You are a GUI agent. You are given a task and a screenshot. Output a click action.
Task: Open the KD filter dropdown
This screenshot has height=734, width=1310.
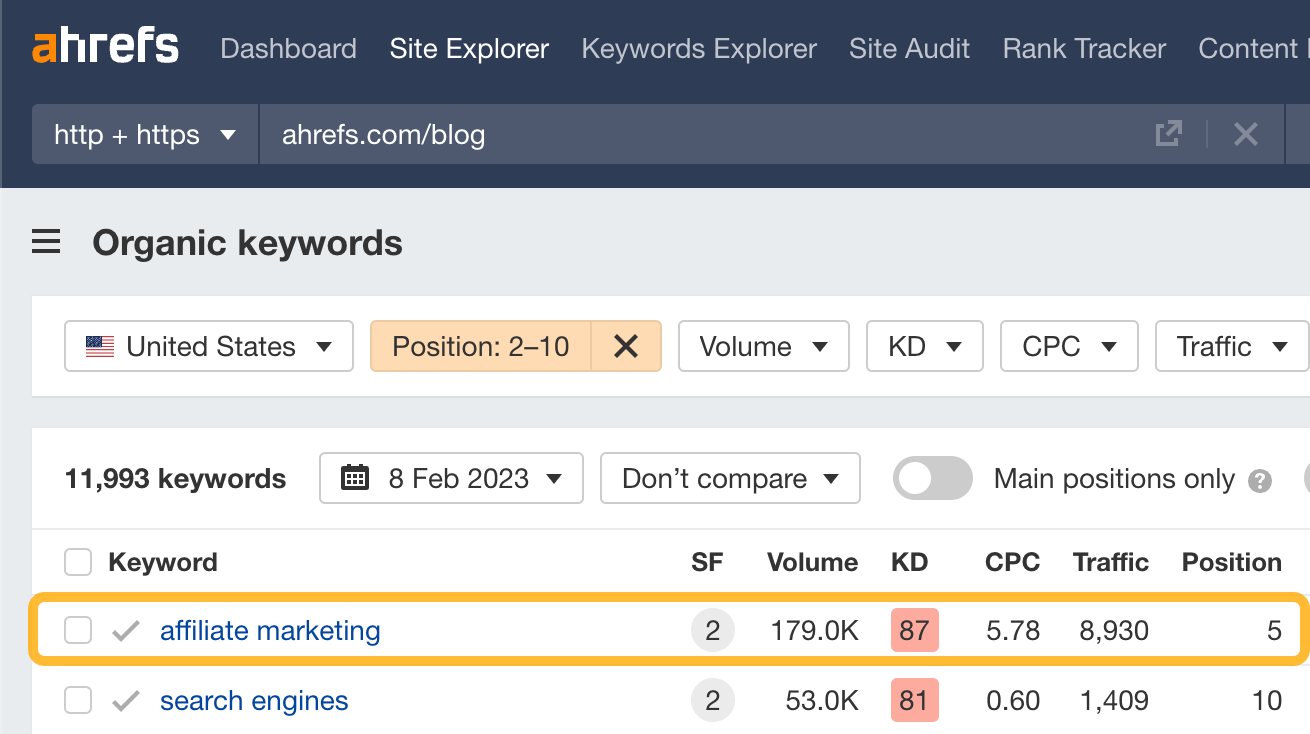click(924, 346)
